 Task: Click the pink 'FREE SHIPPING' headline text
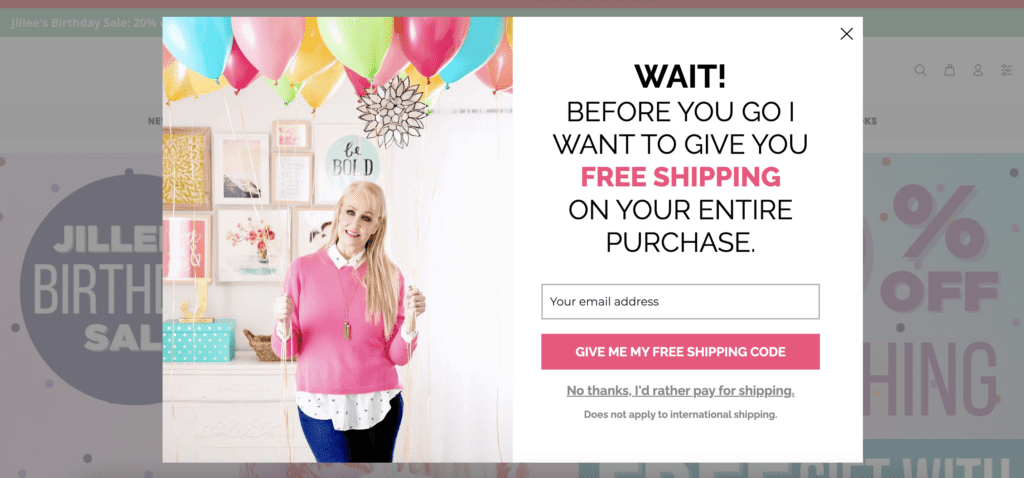pos(680,177)
